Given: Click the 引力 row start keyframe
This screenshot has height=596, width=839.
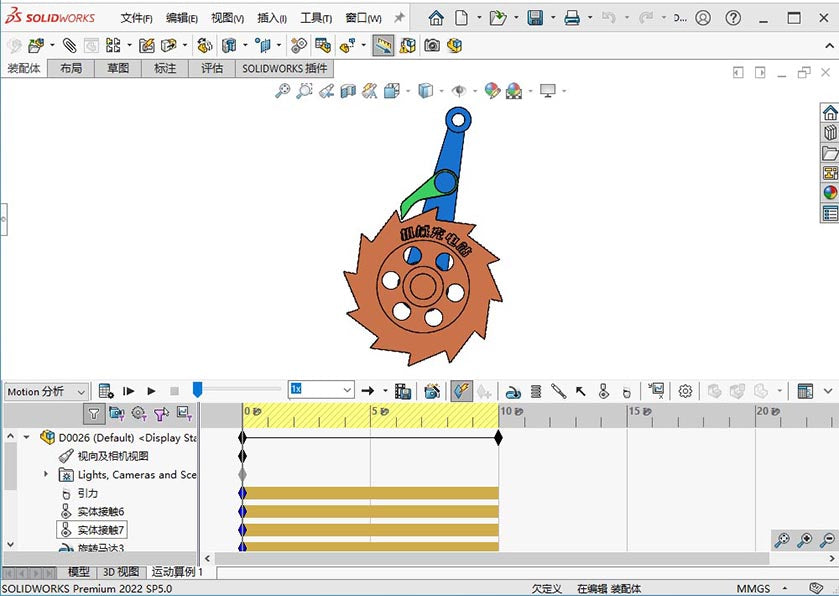Looking at the screenshot, I should (x=242, y=493).
